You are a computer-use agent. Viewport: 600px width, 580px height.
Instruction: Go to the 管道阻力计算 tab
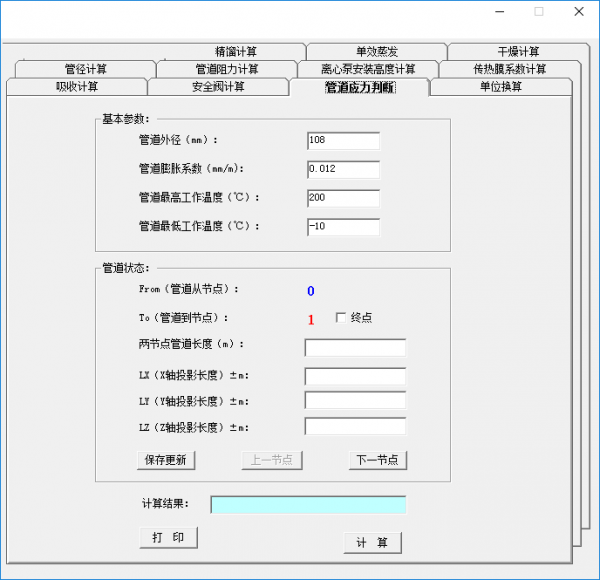tap(227, 69)
